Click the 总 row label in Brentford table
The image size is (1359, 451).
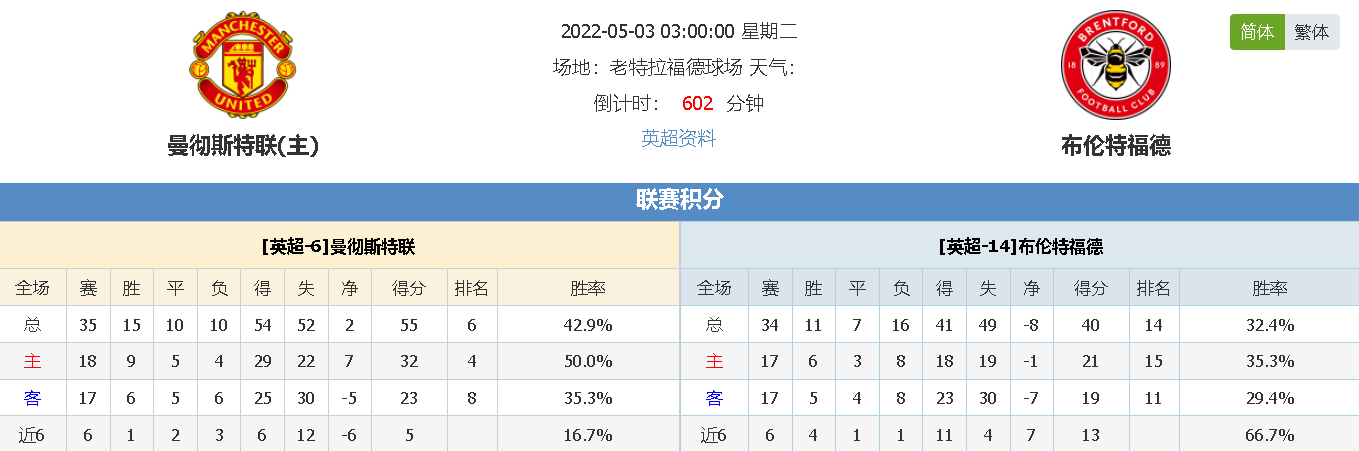click(x=714, y=325)
